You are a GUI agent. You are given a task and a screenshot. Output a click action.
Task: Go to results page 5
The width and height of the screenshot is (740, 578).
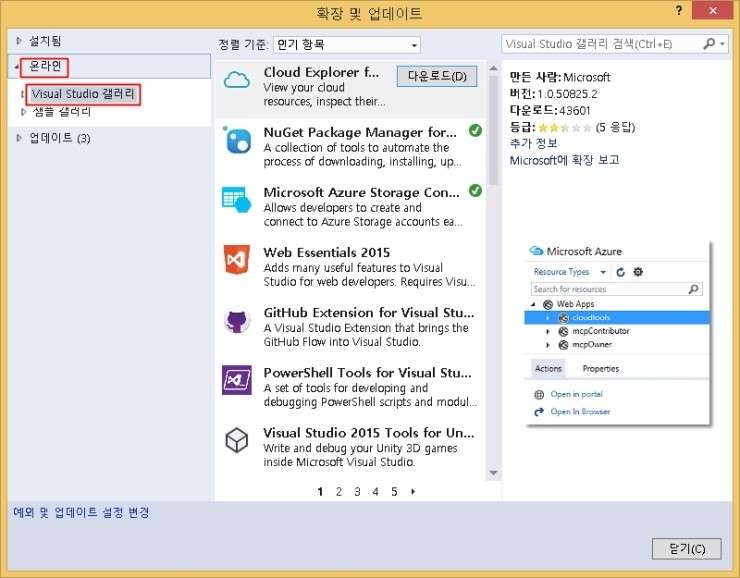pyautogui.click(x=394, y=492)
